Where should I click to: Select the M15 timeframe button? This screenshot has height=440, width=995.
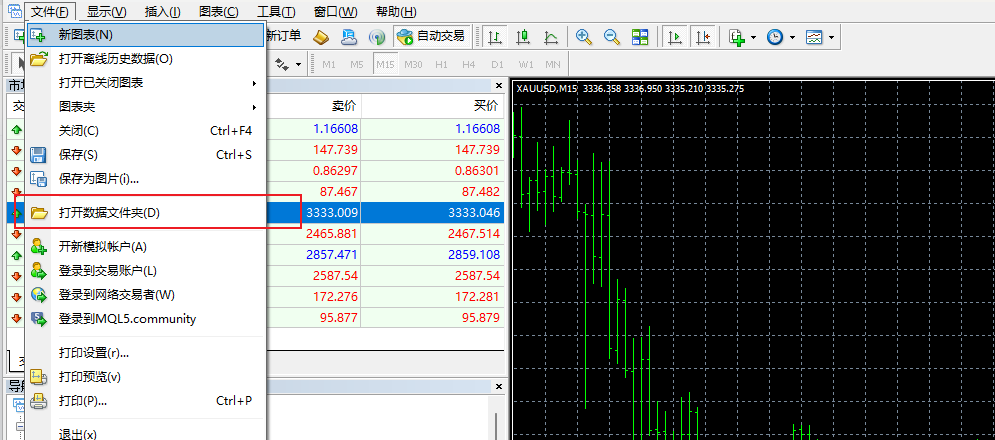click(385, 64)
